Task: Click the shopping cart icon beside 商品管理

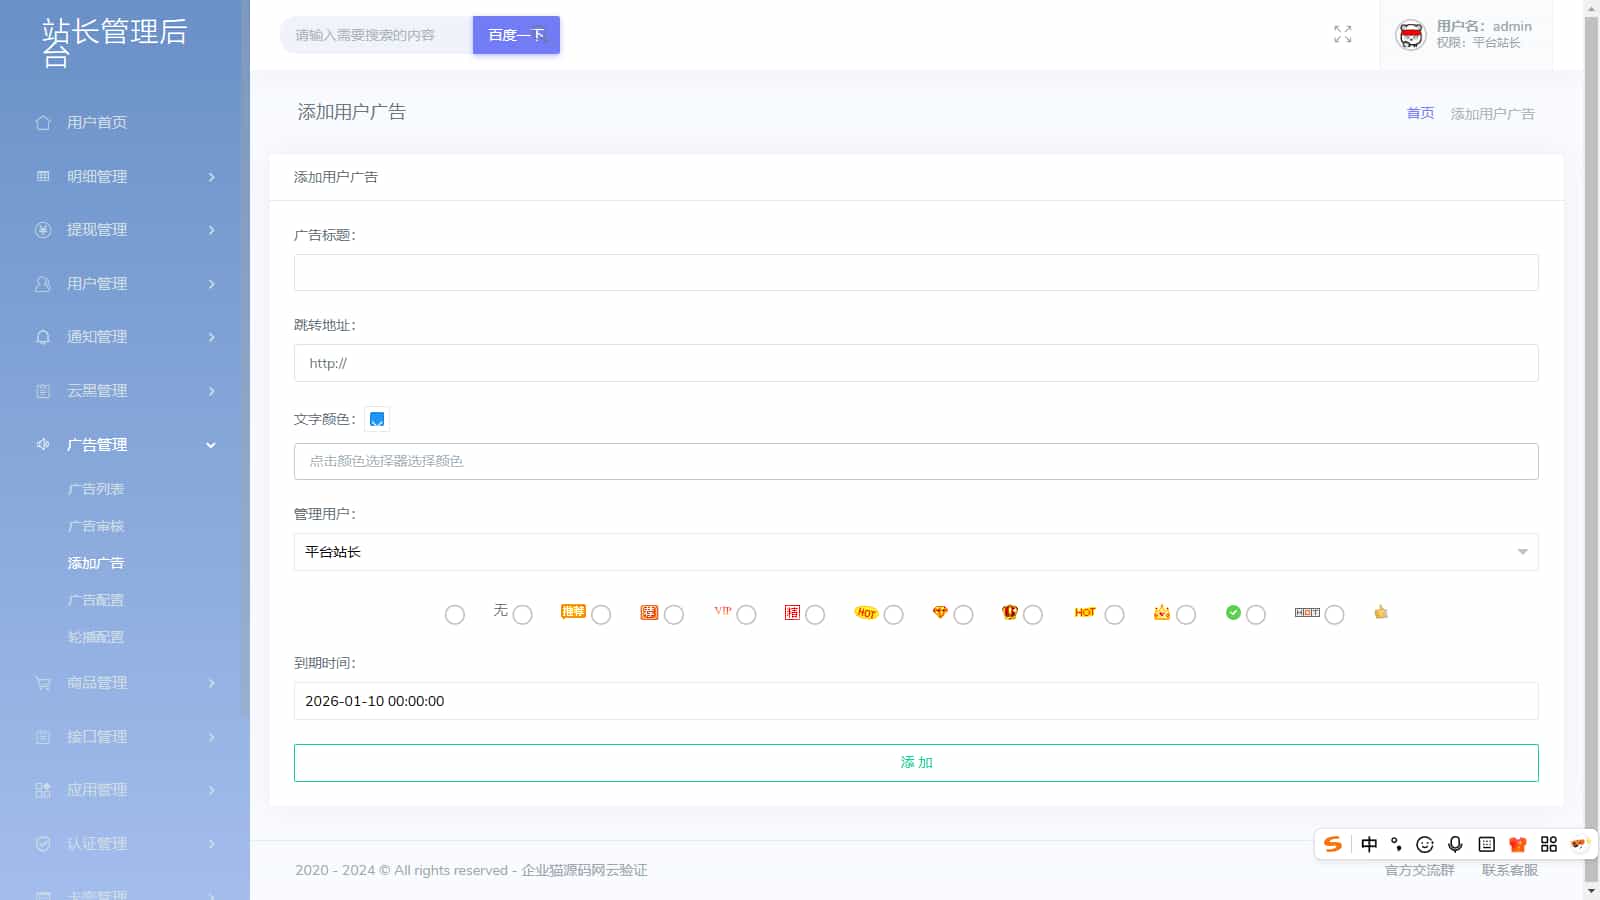Action: point(43,683)
